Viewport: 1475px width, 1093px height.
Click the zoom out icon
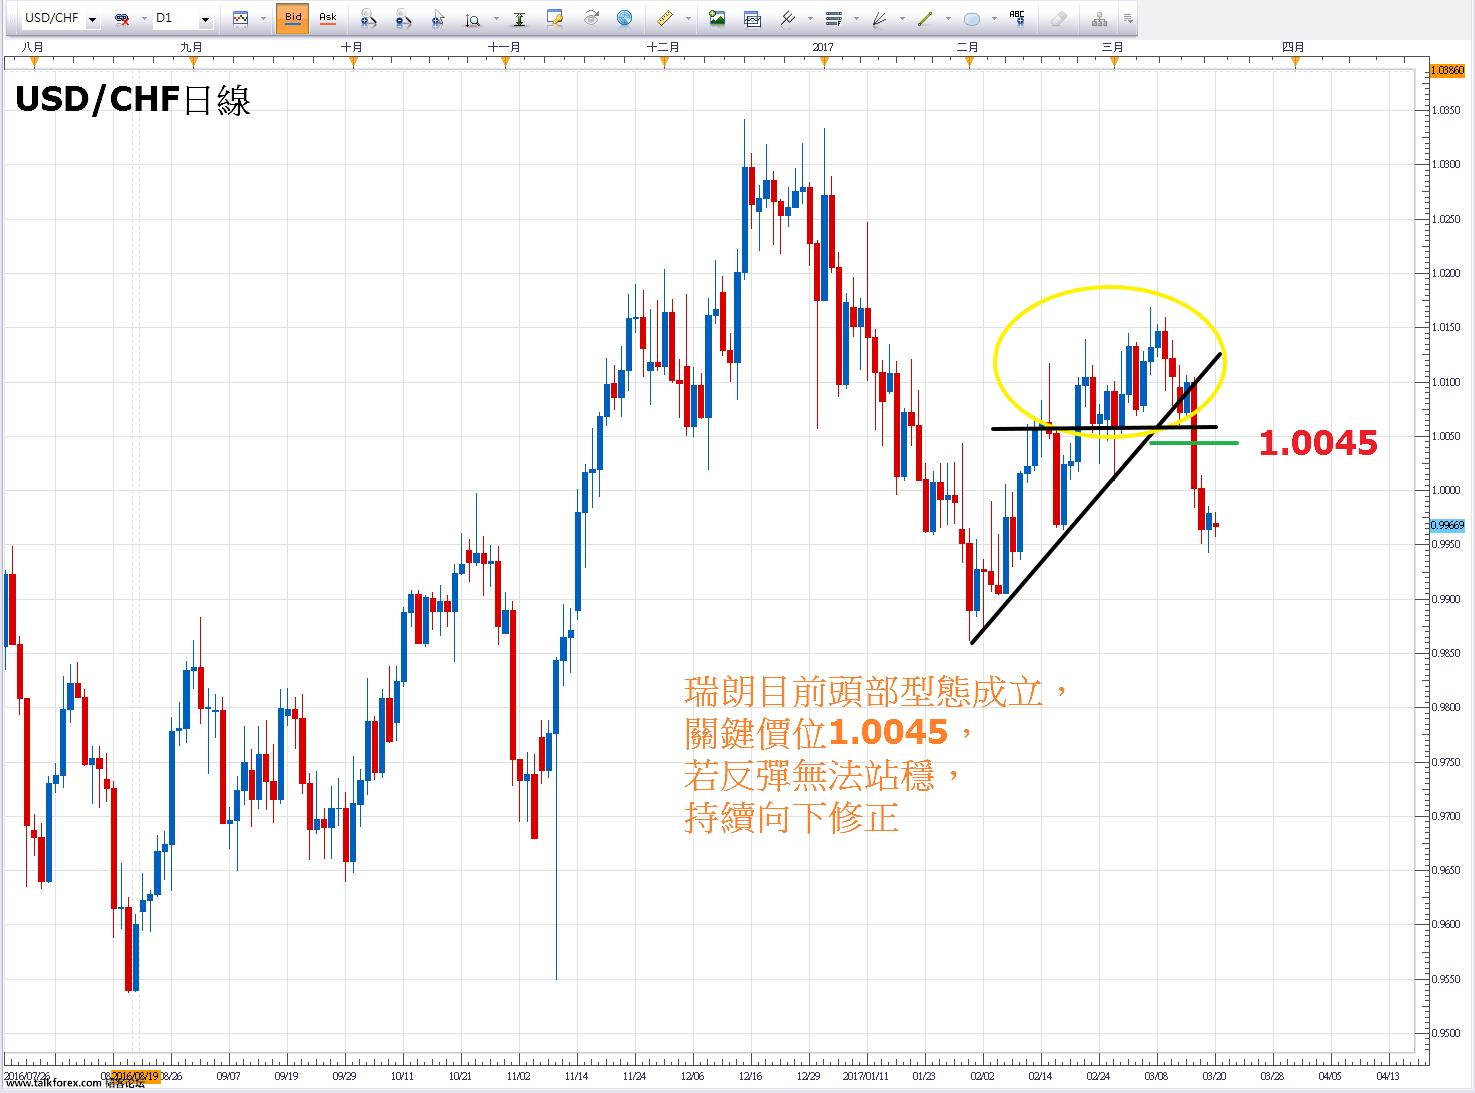[x=403, y=18]
